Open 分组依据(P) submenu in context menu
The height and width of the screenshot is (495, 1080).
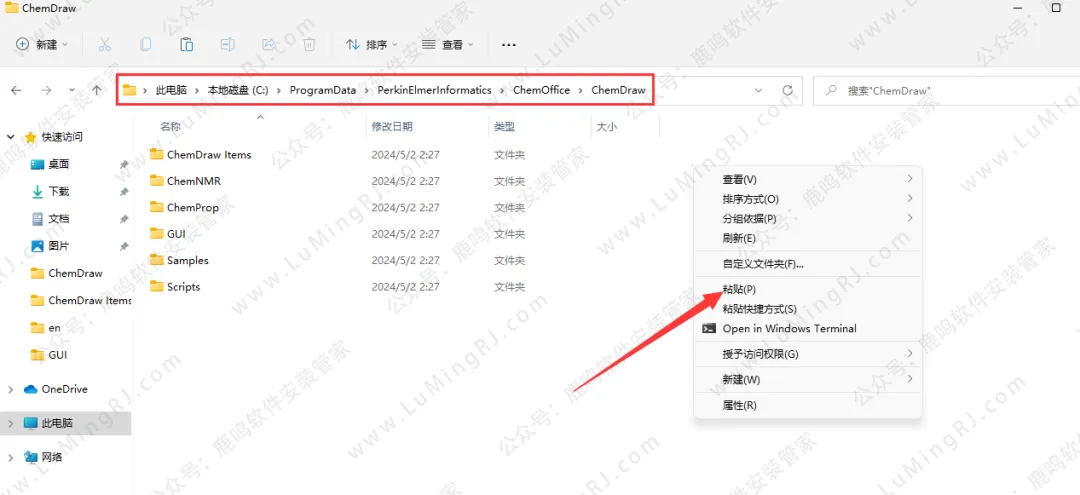pos(807,219)
